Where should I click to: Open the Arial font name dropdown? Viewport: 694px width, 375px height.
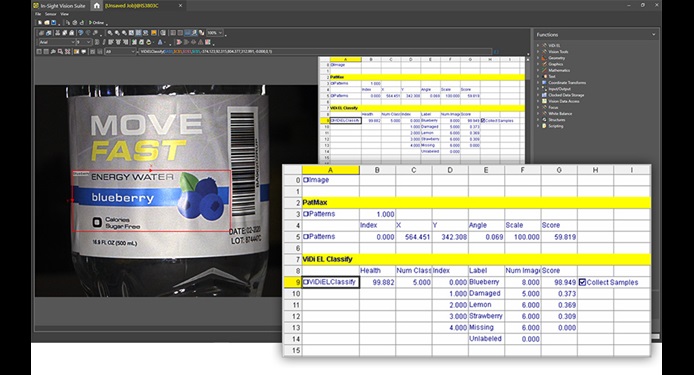click(x=57, y=43)
